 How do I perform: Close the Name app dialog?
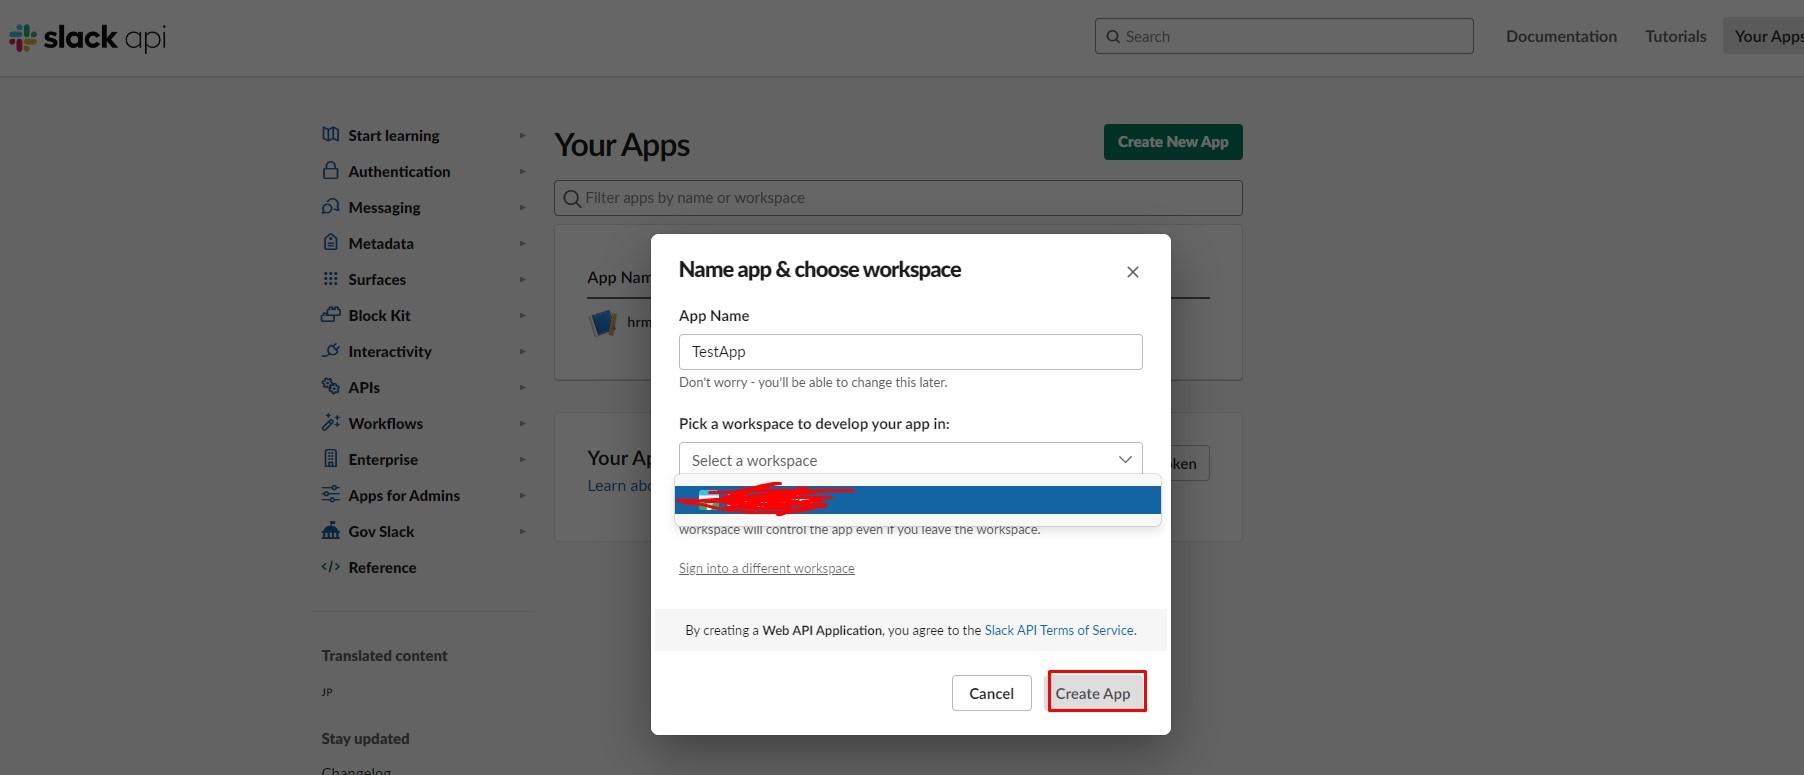[x=1133, y=272]
